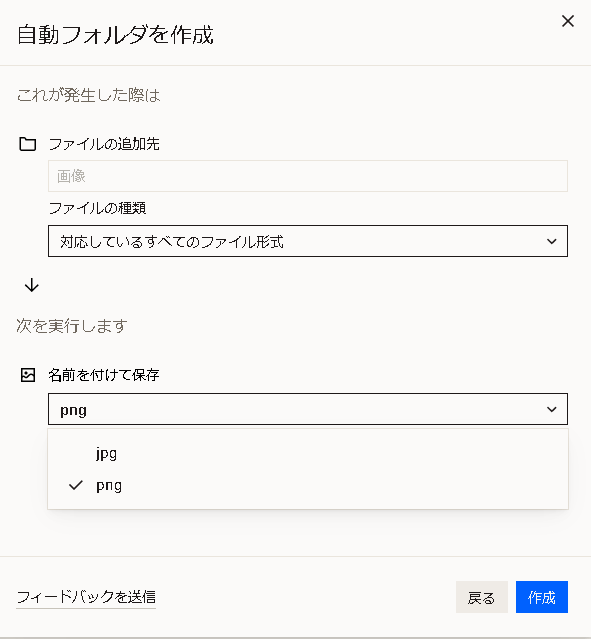Screen dimensions: 591x639
Task: Click the folder icon beside ファイルの追加先
Action: click(28, 144)
